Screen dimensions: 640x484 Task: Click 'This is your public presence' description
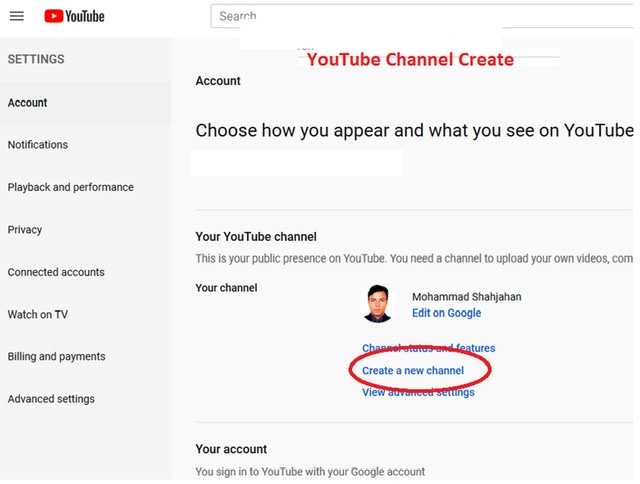click(414, 258)
